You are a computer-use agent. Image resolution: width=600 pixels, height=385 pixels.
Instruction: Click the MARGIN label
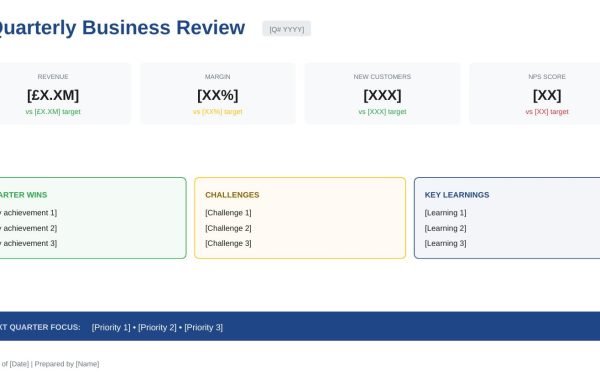click(217, 77)
